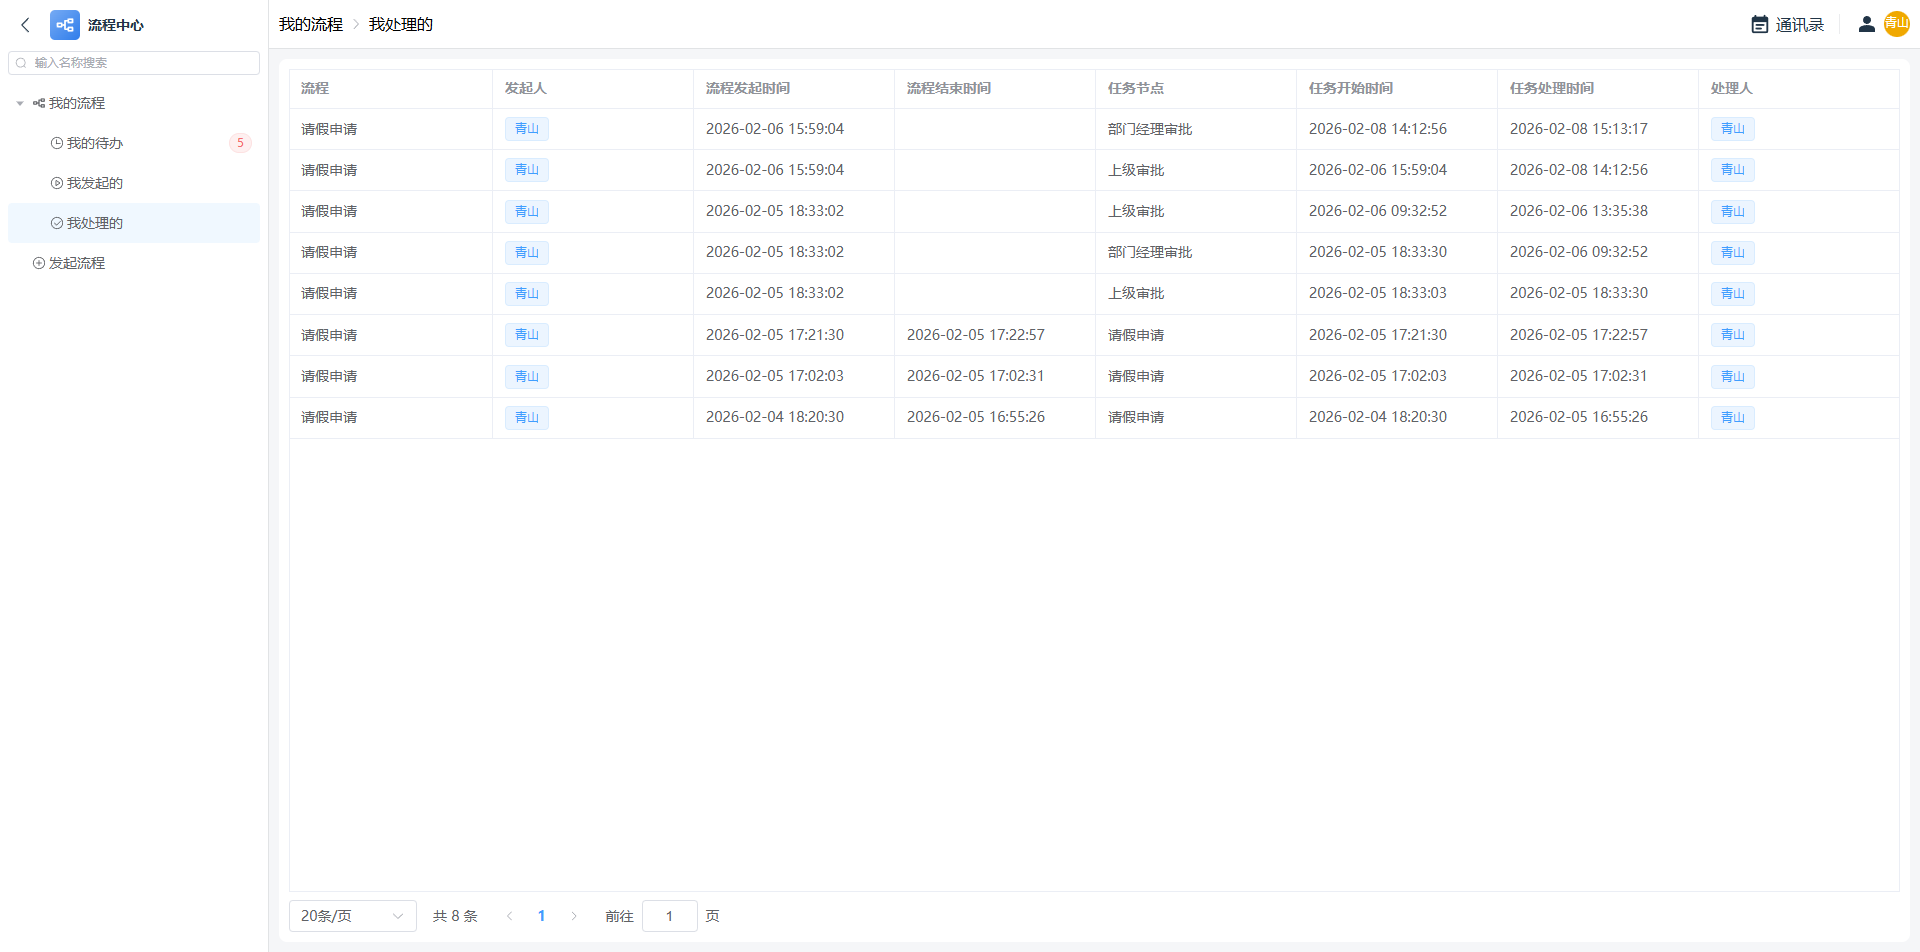The width and height of the screenshot is (1920, 952).
Task: Open 我发起的 in the sidebar
Action: pyautogui.click(x=95, y=183)
